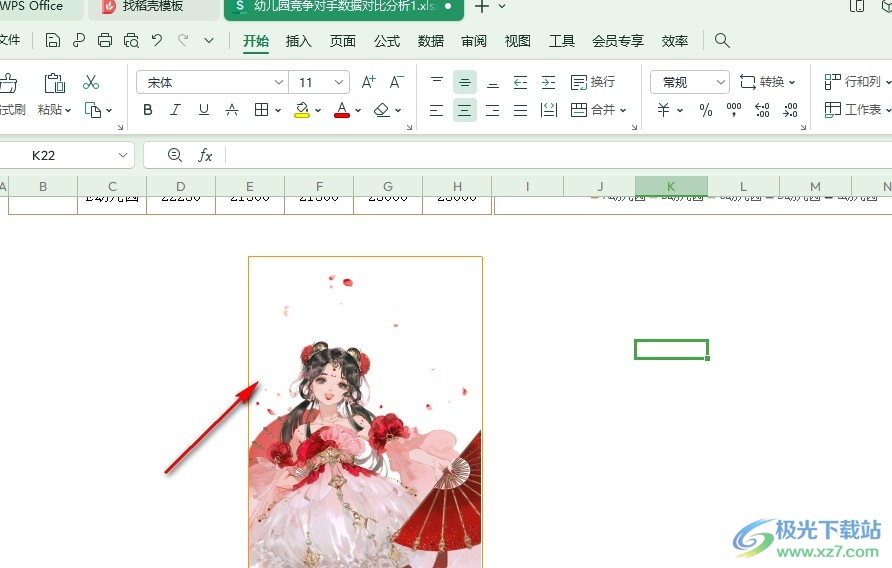Click the Undo arrow icon

[x=157, y=40]
